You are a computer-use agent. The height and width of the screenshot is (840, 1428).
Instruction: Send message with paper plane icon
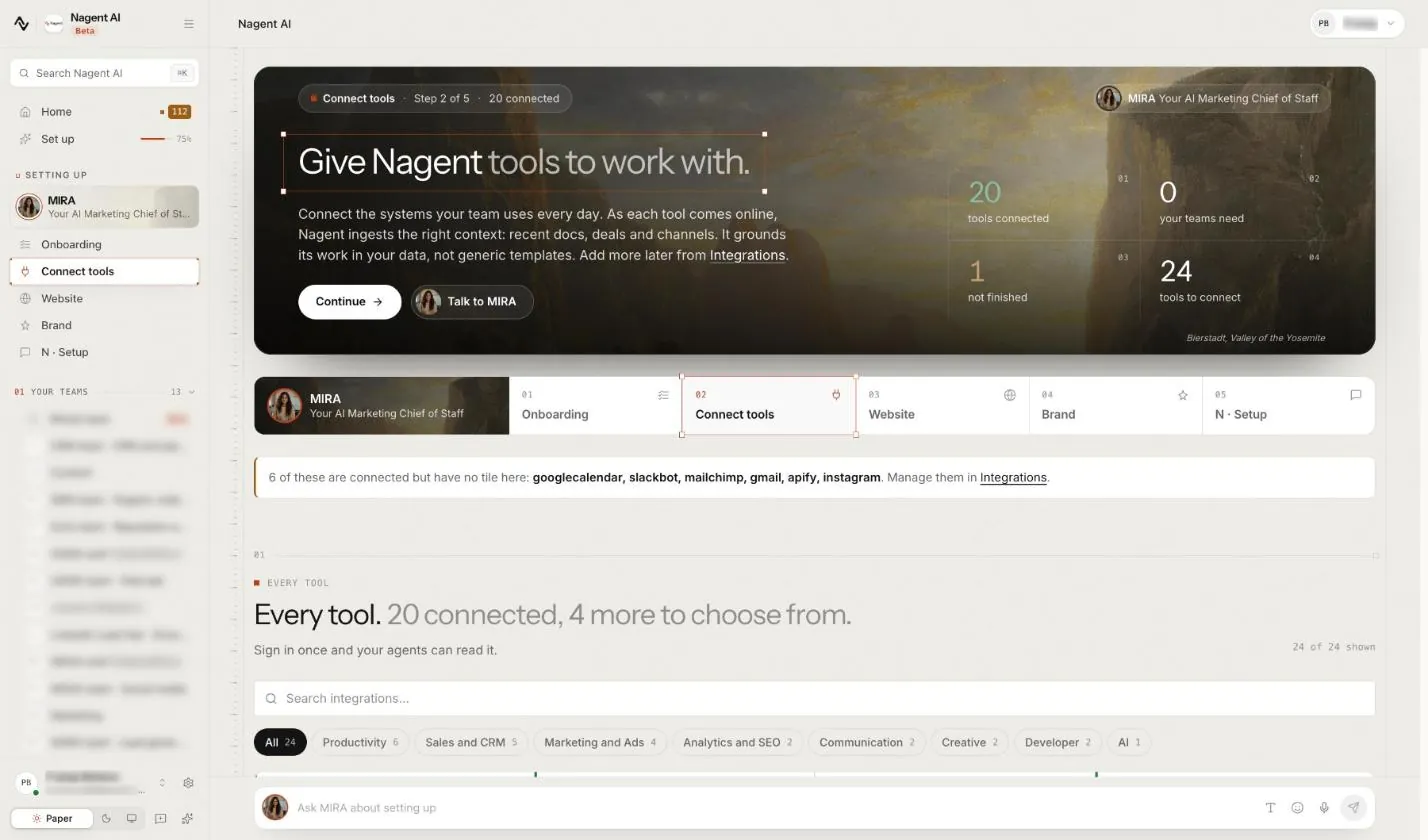[1353, 807]
